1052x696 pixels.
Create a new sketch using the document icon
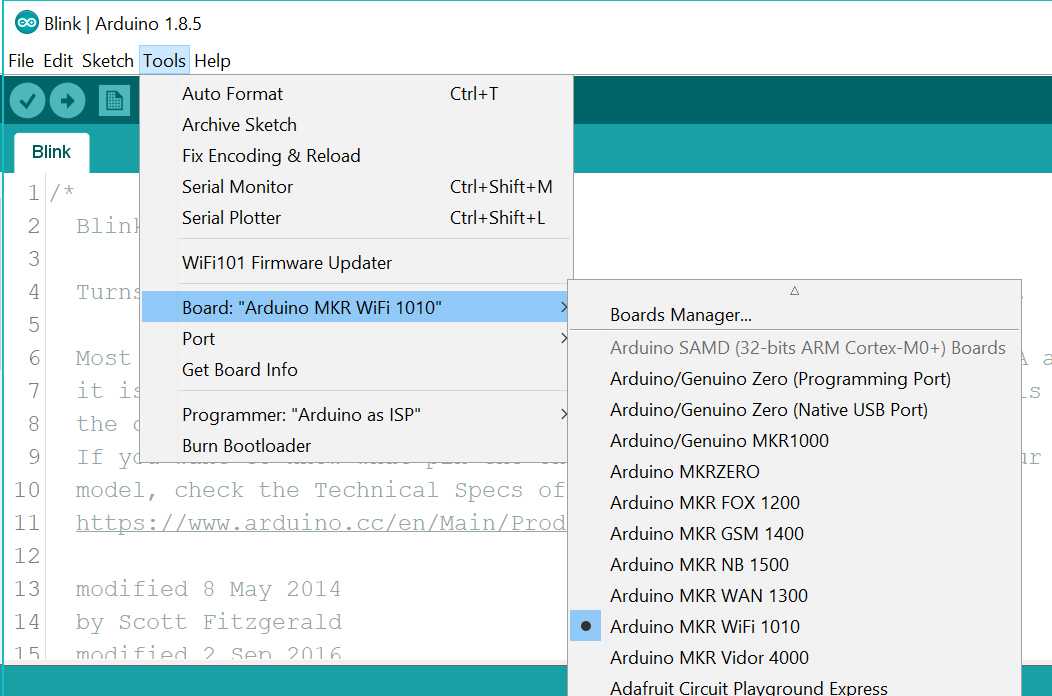(x=113, y=99)
